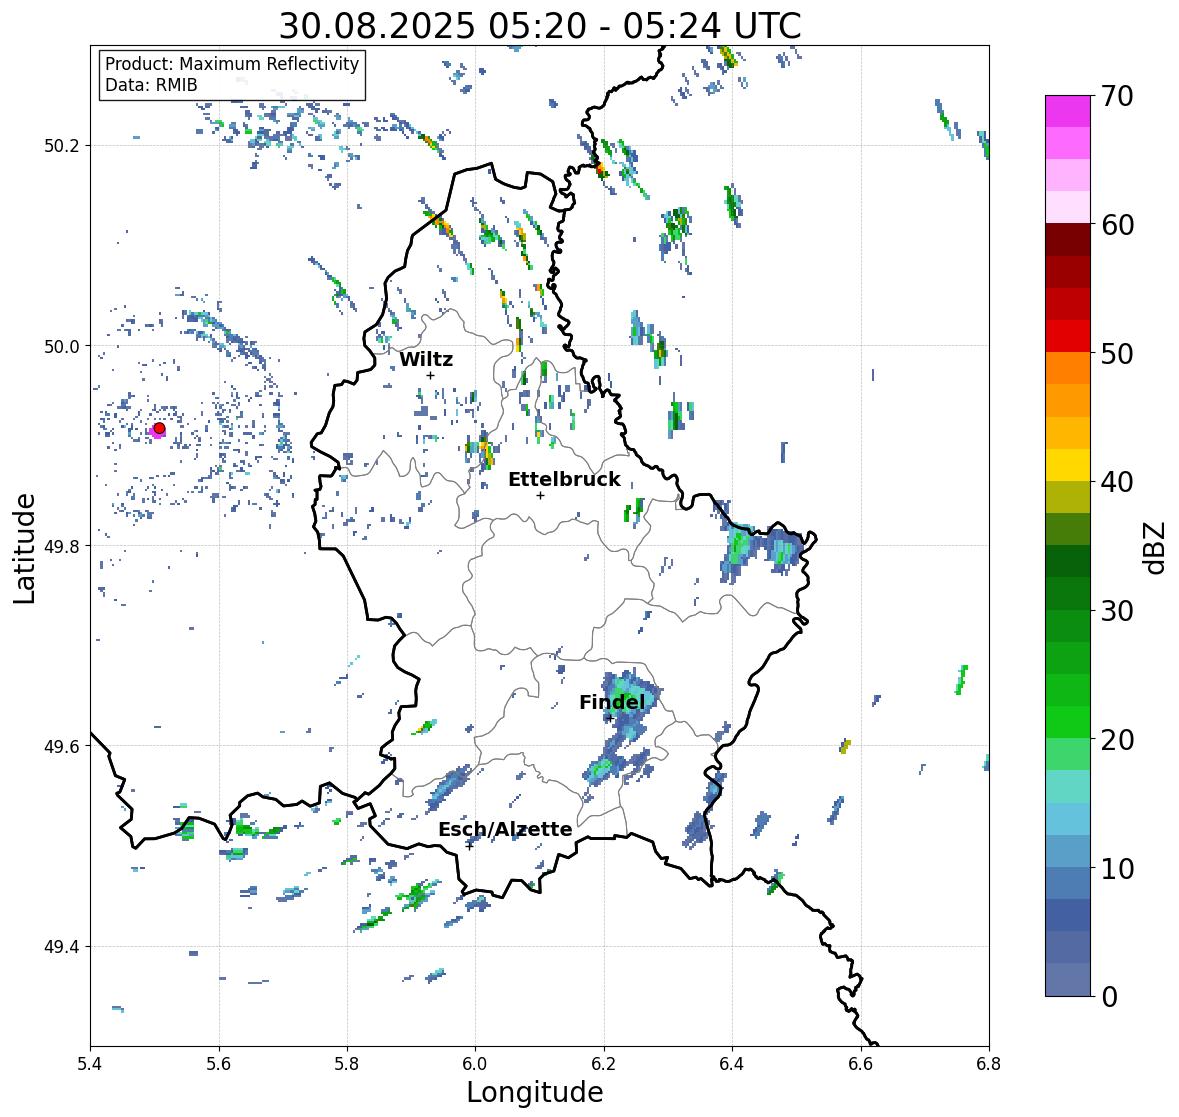Click the yellow colorbar swatch above 40
Image resolution: width=1179 pixels, height=1117 pixels.
[x=1068, y=465]
